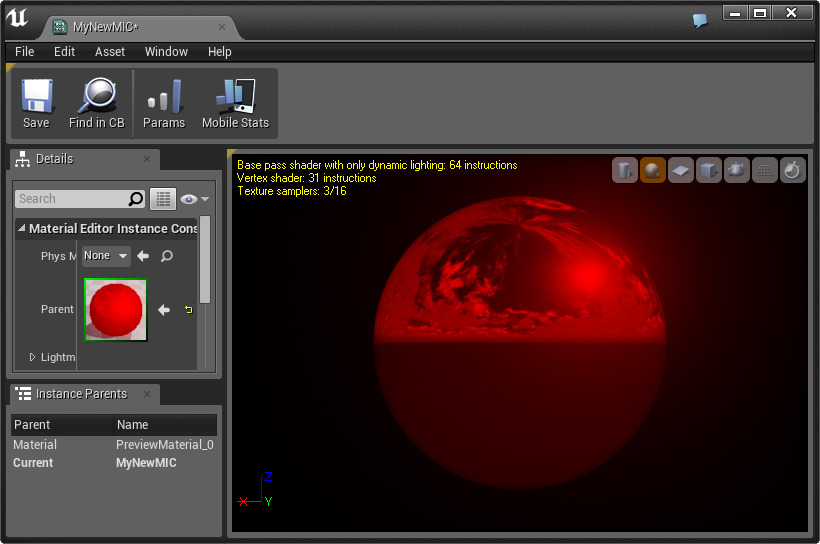
Task: Click Find in CB magnifier icon
Action: coord(96,104)
